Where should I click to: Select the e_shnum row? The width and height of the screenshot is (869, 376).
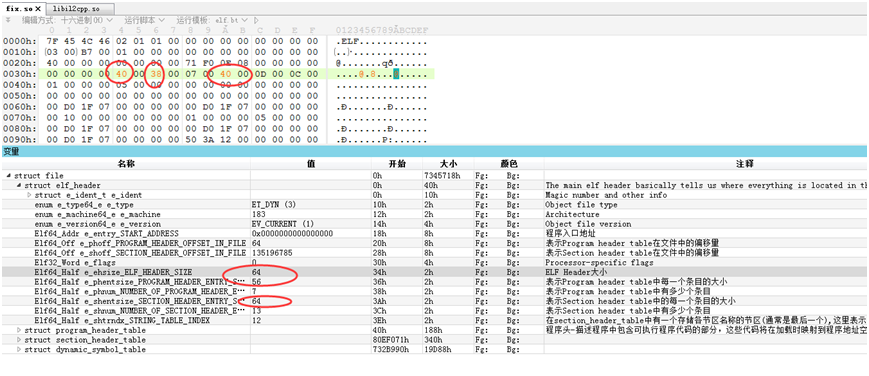point(434,311)
